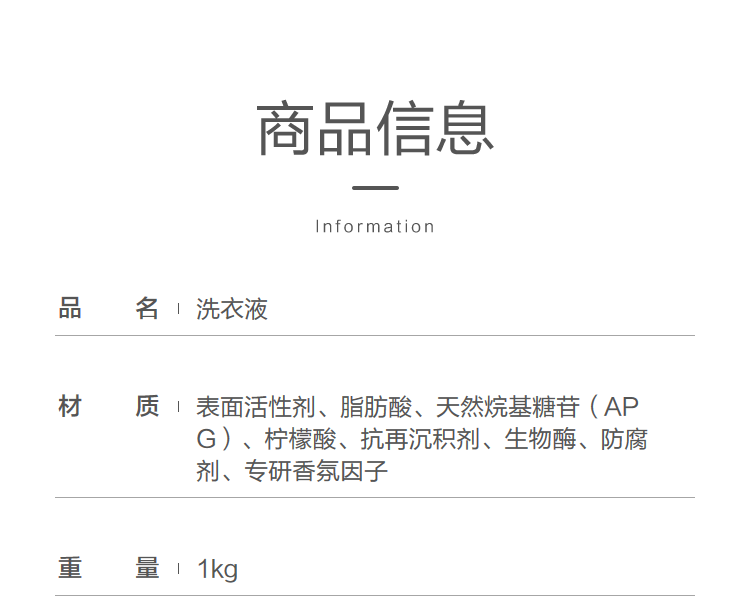Click the vertical divider beside 材质
Viewport: 750px width, 596px height.
click(x=178, y=407)
